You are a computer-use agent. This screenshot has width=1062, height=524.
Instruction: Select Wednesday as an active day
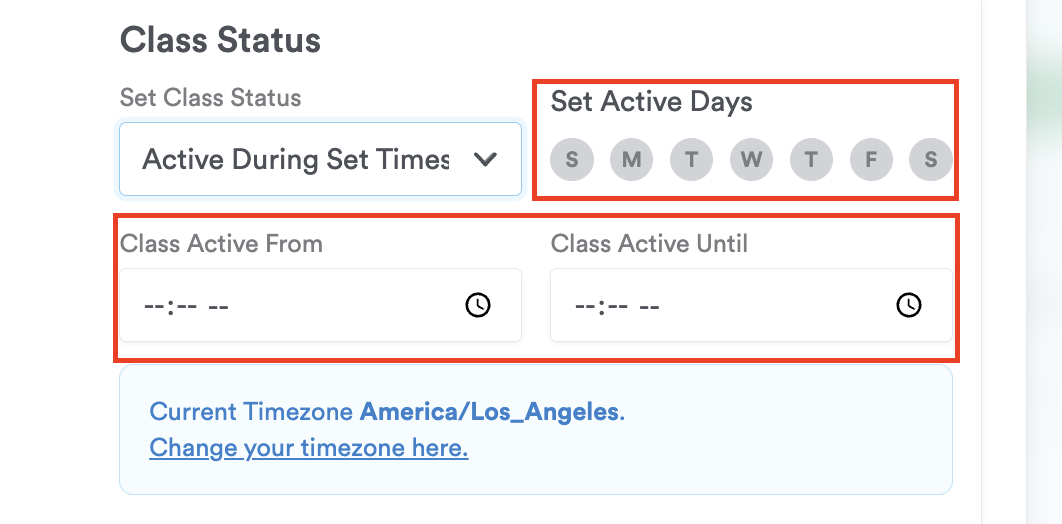coord(751,159)
